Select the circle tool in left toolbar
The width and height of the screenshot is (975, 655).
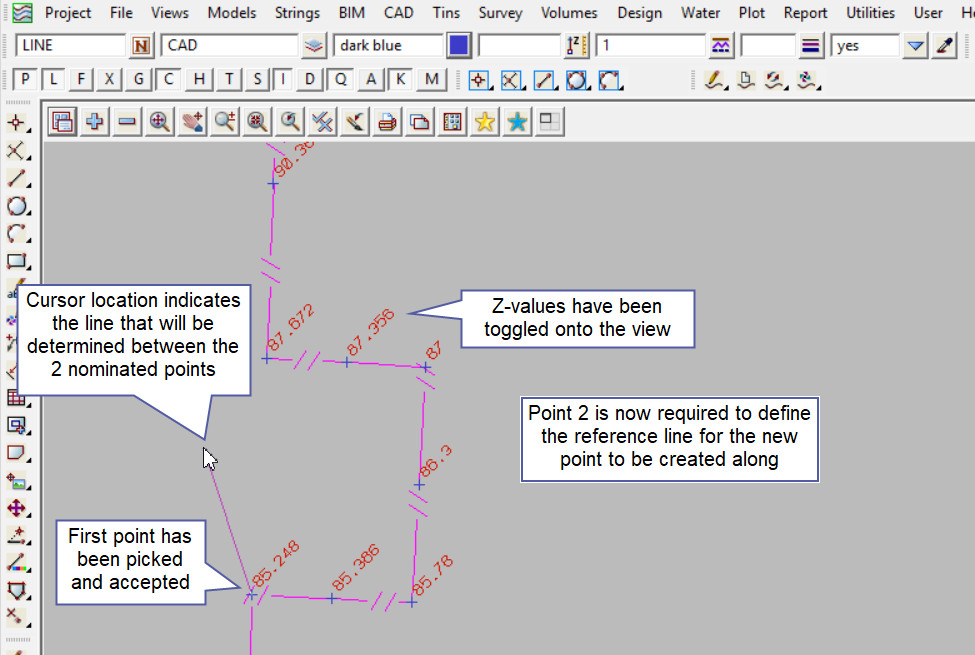pos(17,207)
